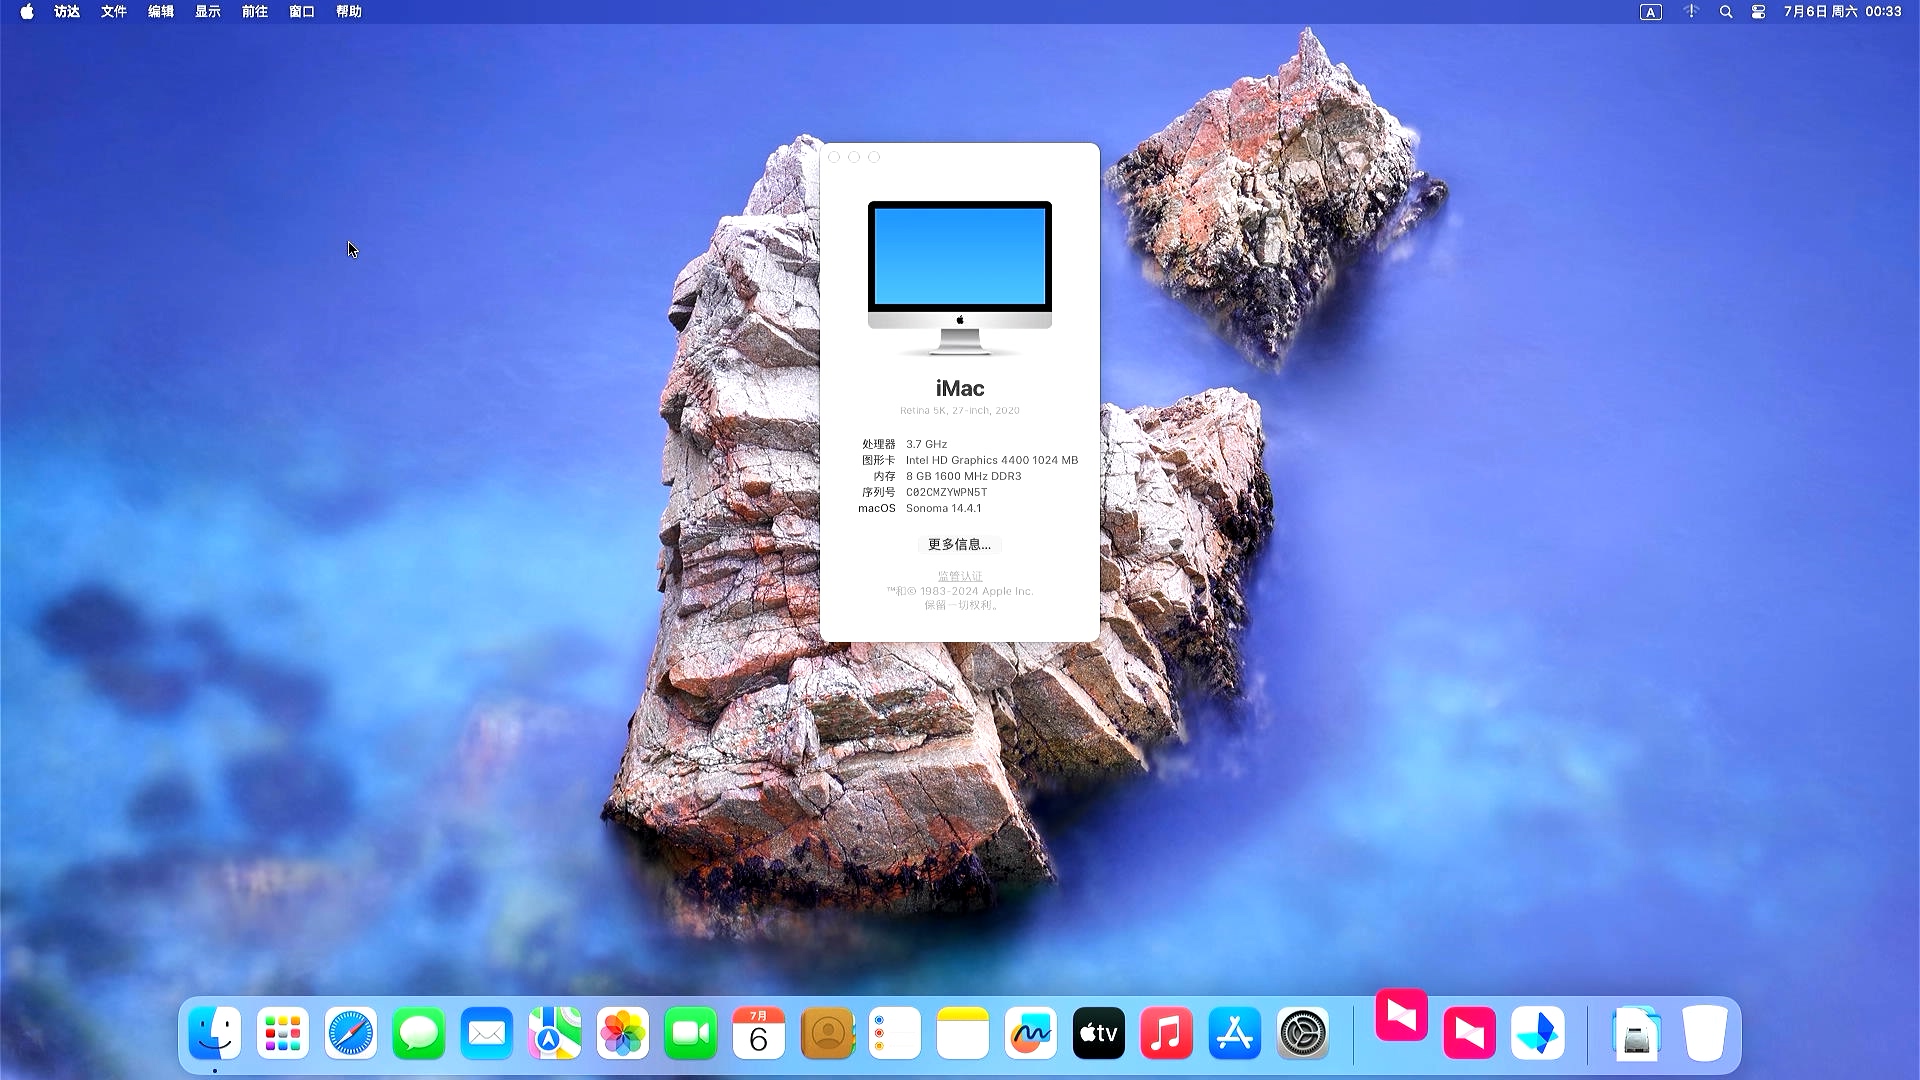Open Finder from the Dock
1920x1080 pixels.
coord(215,1034)
